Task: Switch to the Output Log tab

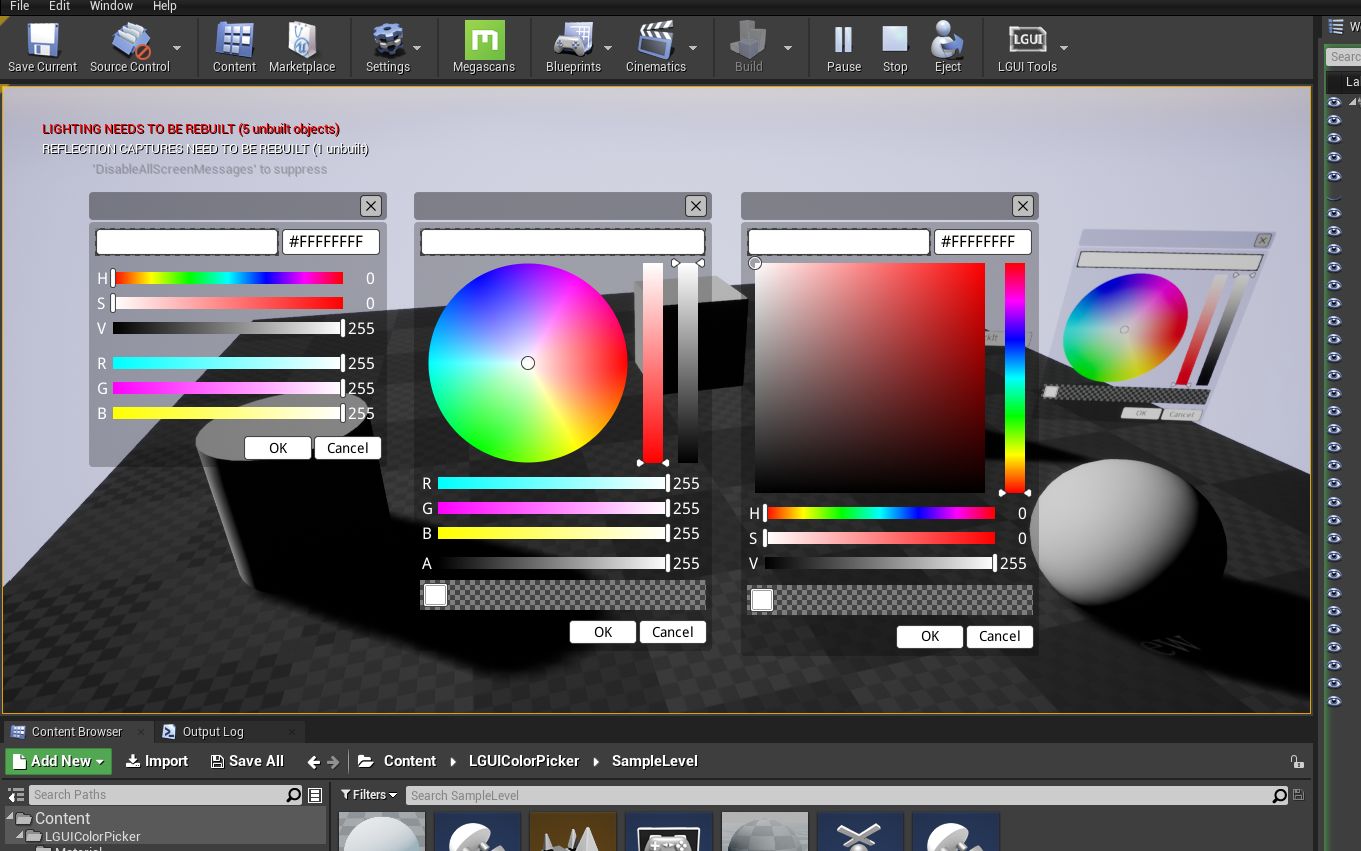Action: coord(212,731)
